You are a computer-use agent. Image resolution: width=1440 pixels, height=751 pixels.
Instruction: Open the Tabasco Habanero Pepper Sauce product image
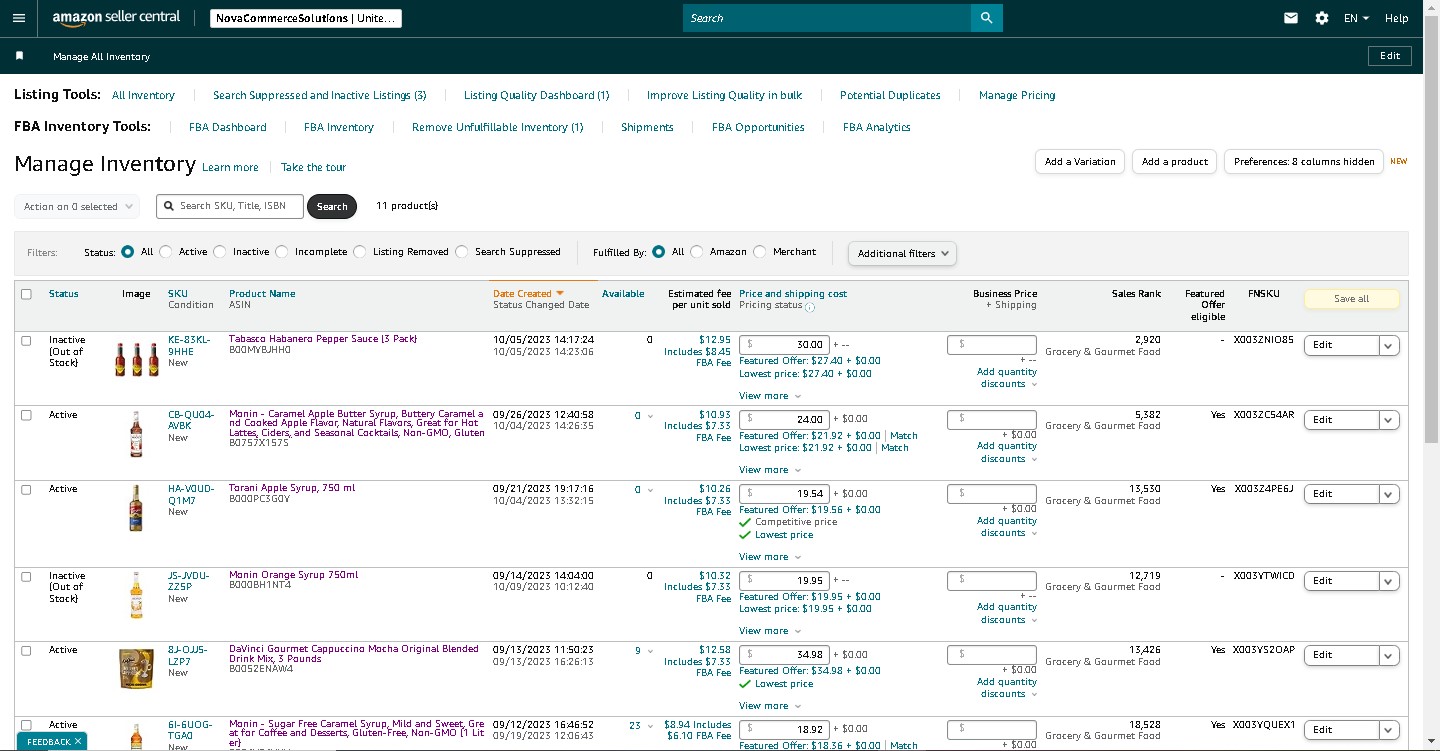[136, 357]
